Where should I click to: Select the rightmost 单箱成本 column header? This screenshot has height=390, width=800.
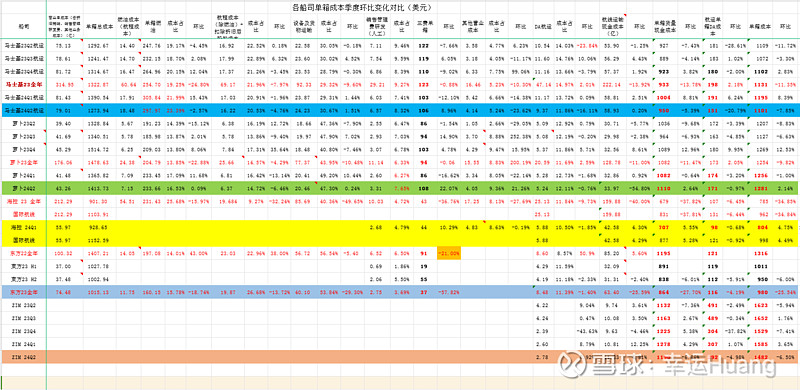click(x=758, y=25)
